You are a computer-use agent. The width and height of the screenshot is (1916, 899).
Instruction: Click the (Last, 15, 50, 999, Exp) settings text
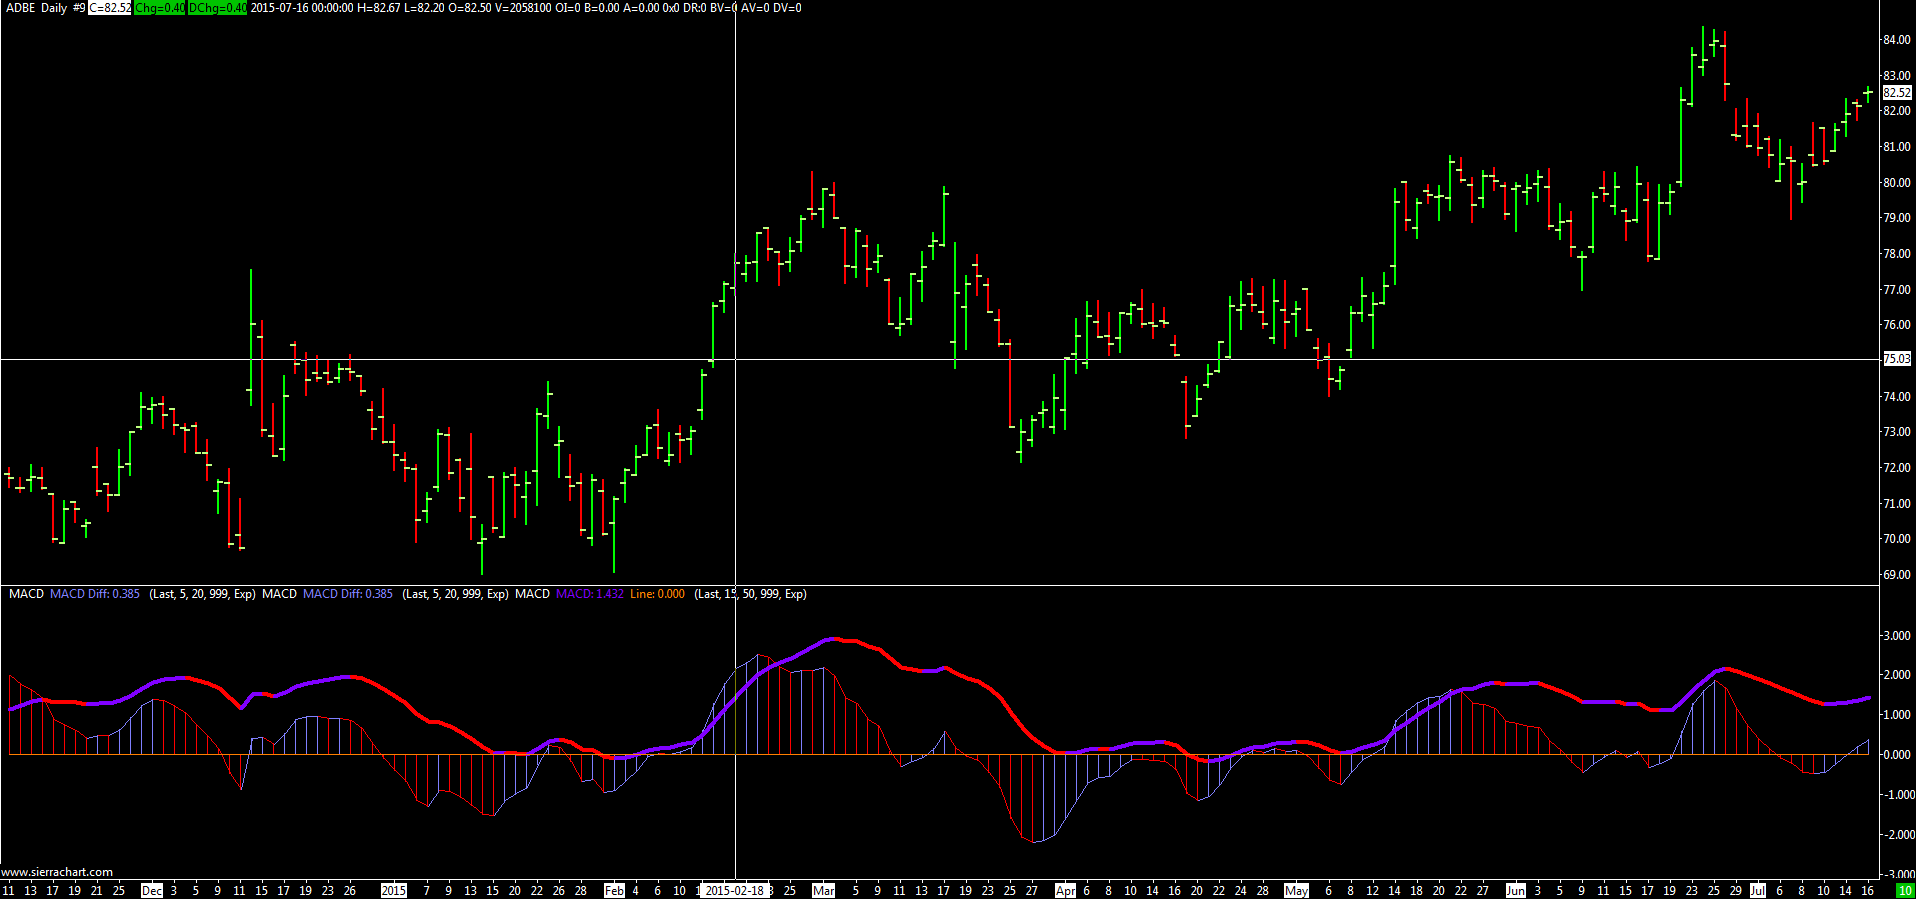750,594
